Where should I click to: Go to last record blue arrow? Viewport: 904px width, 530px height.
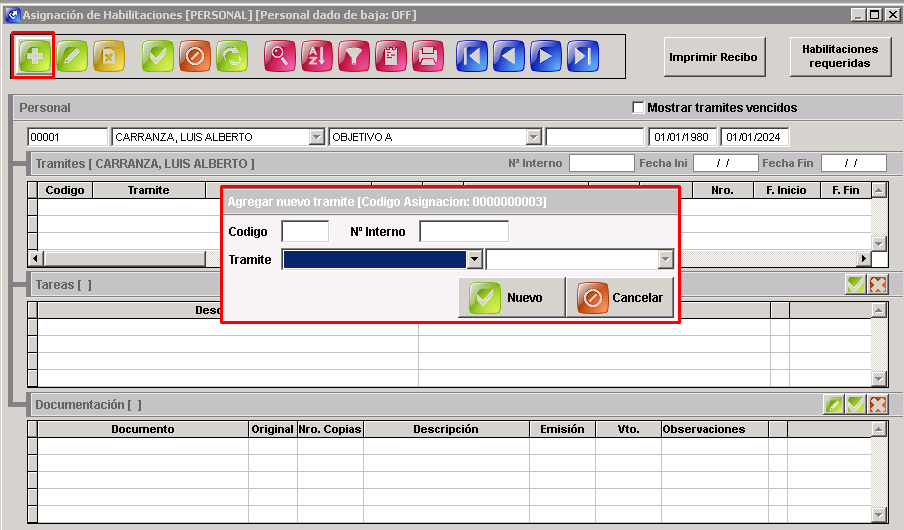point(583,56)
